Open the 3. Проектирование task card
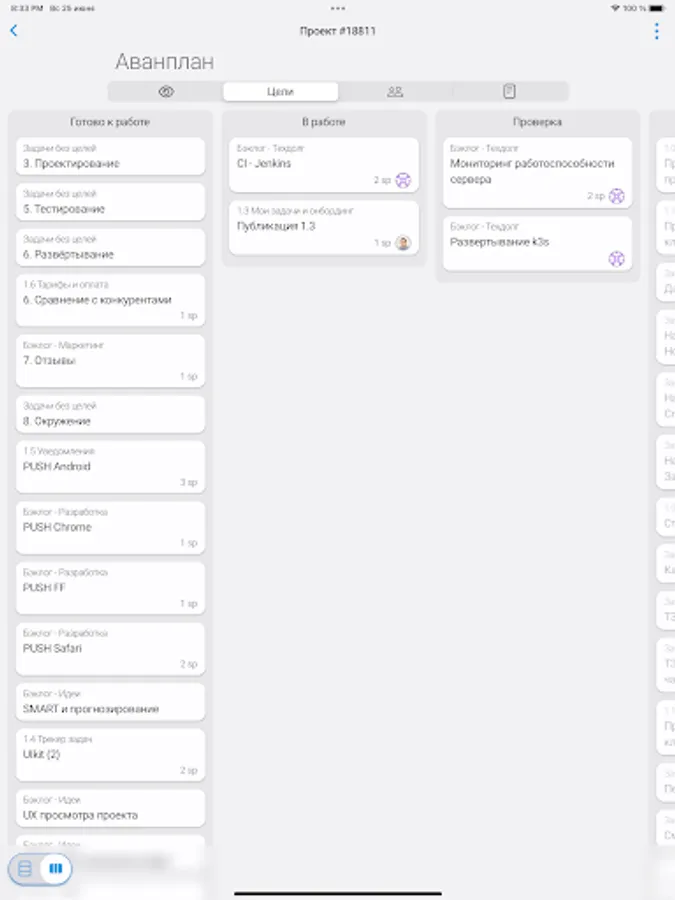This screenshot has width=675, height=900. pos(110,157)
